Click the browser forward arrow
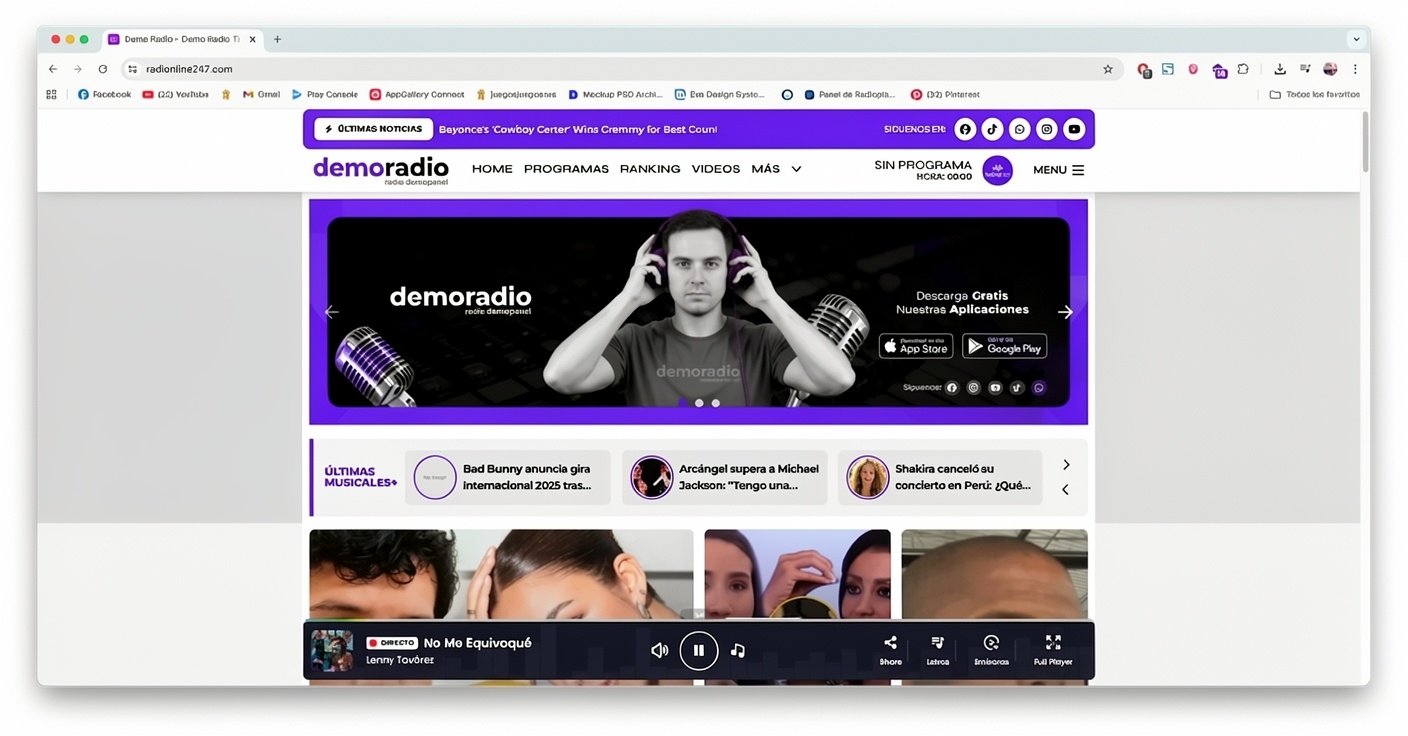Image resolution: width=1408 pixels, height=736 pixels. [78, 69]
